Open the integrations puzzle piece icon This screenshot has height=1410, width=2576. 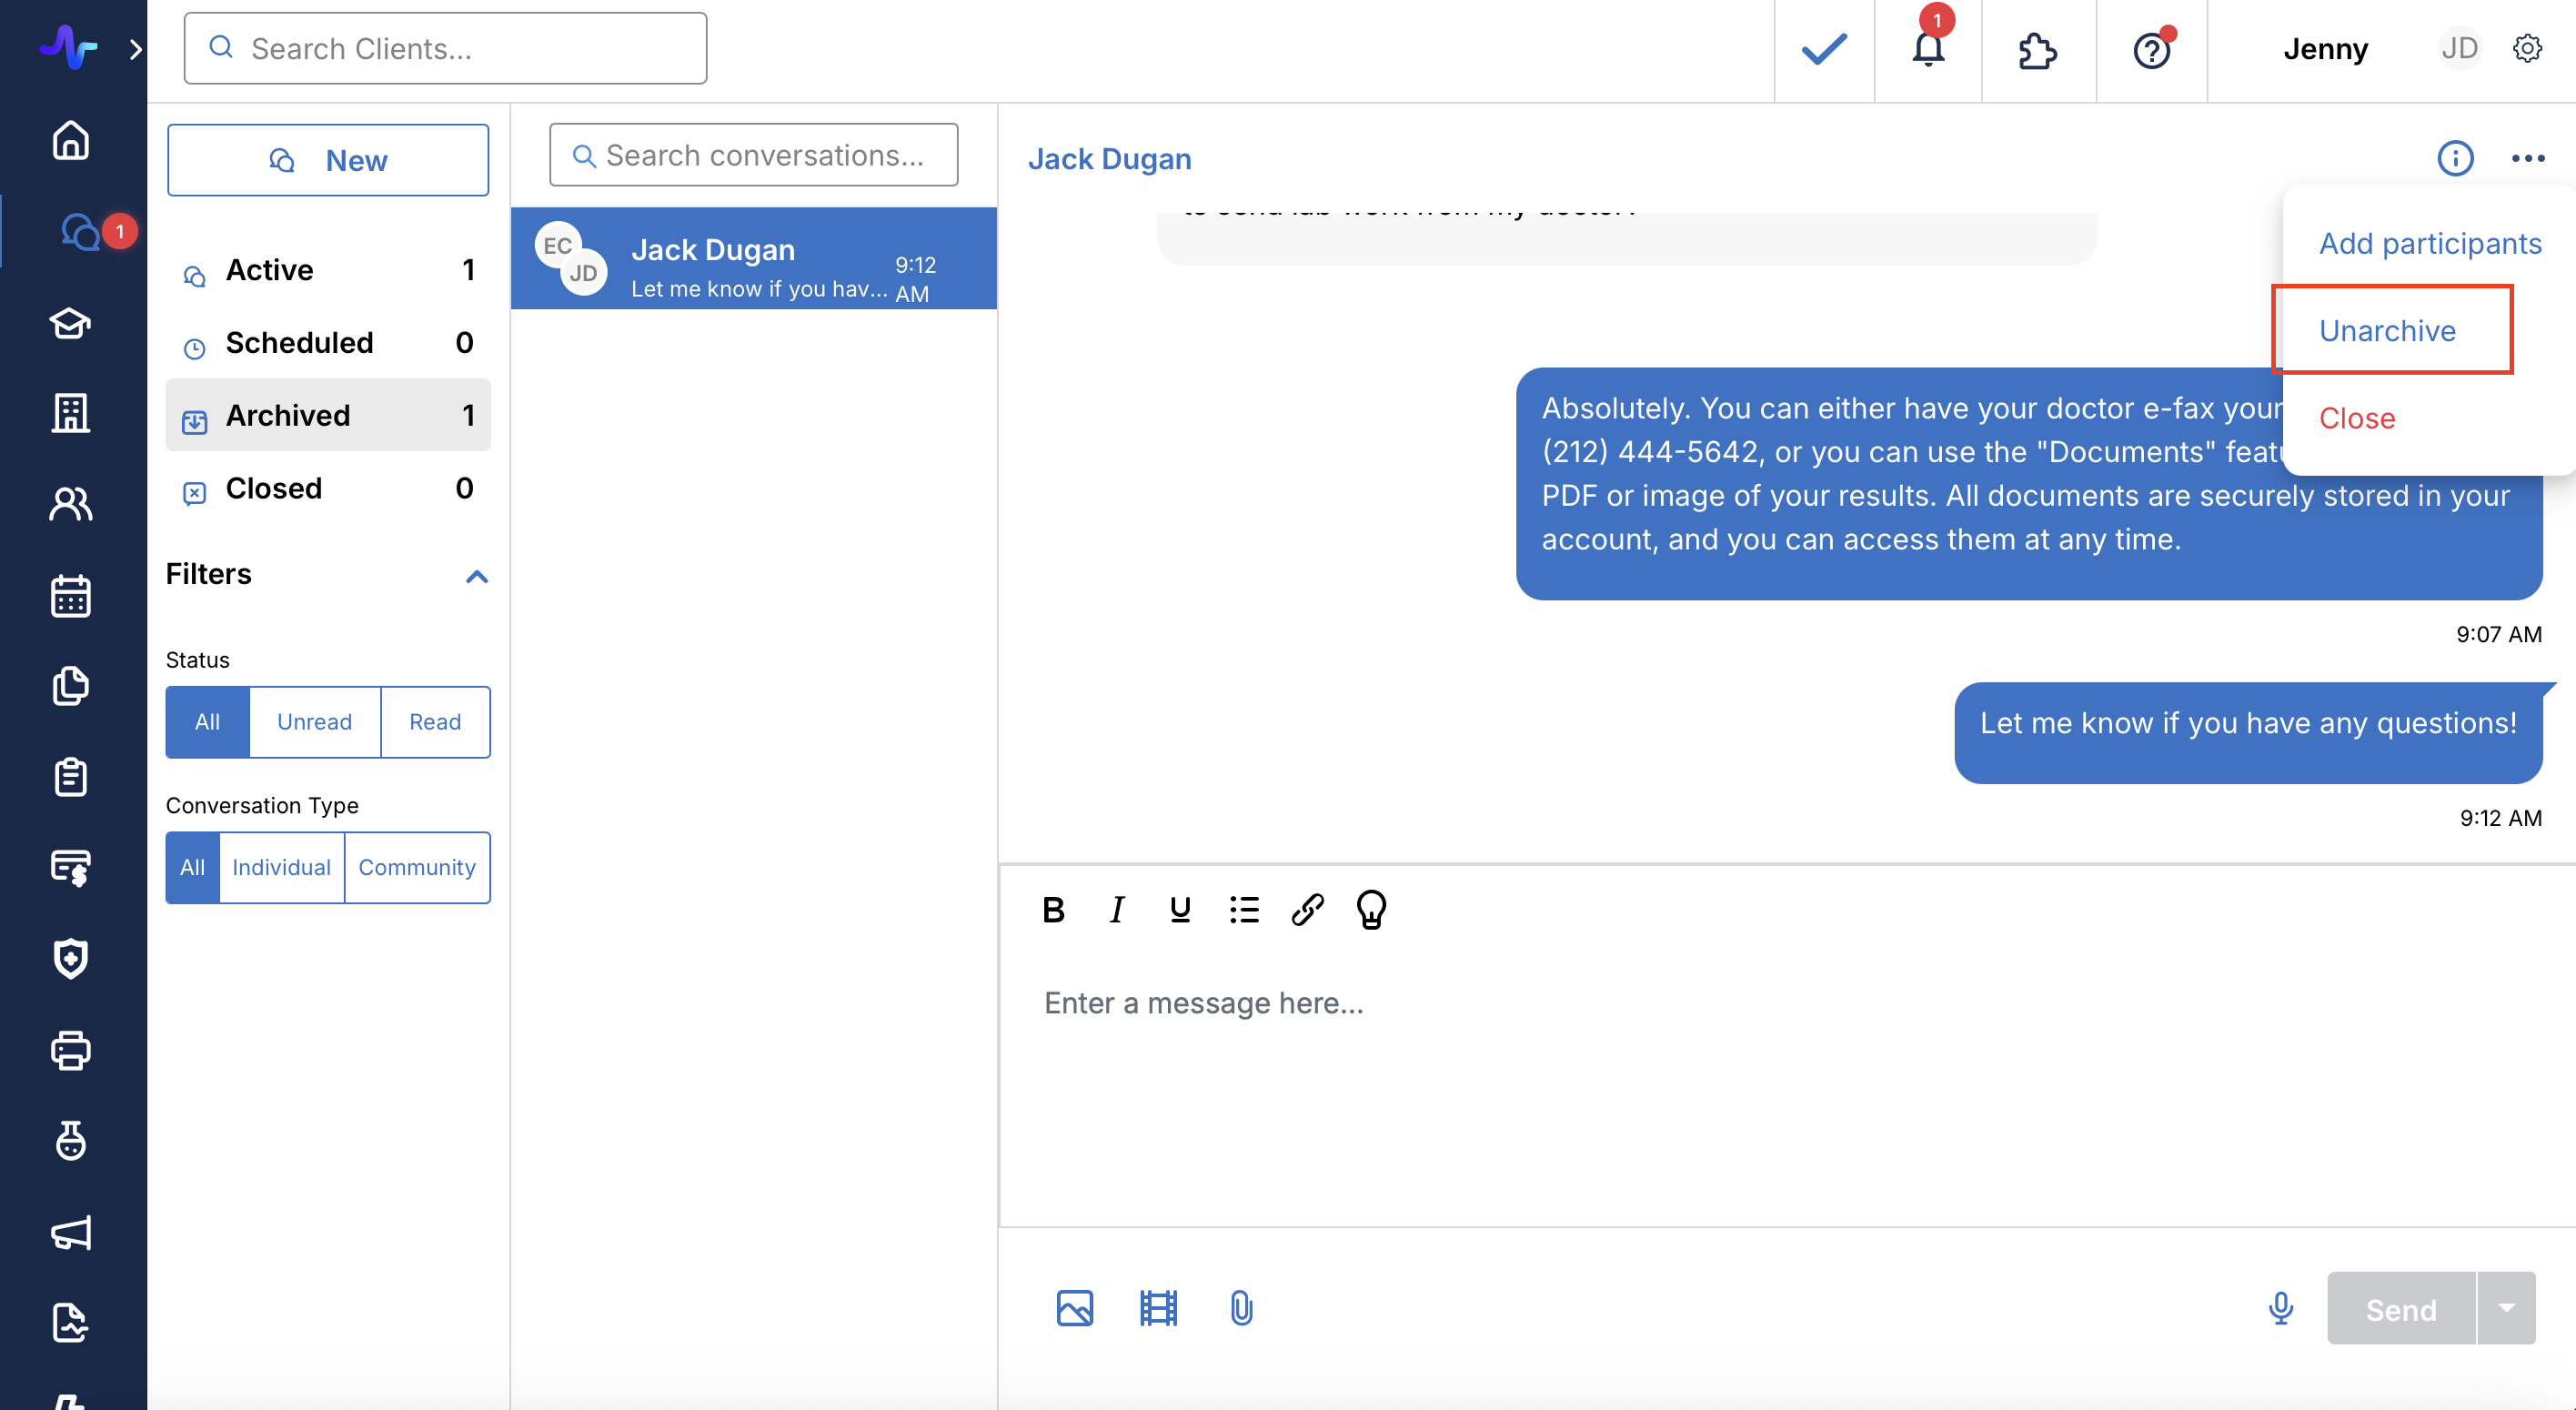pyautogui.click(x=2037, y=50)
